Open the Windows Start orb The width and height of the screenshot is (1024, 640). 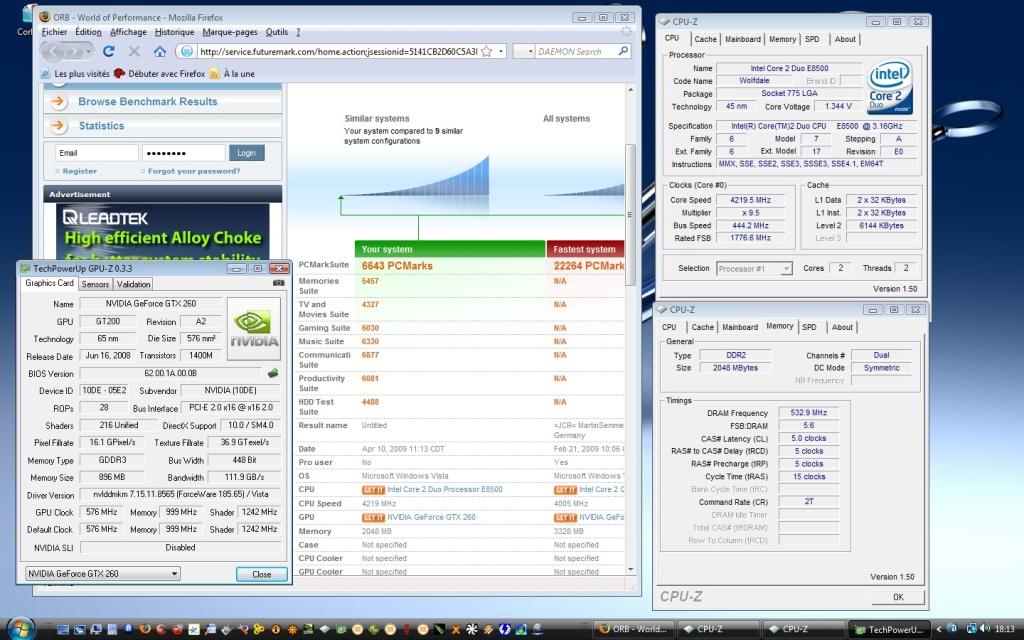(20, 628)
